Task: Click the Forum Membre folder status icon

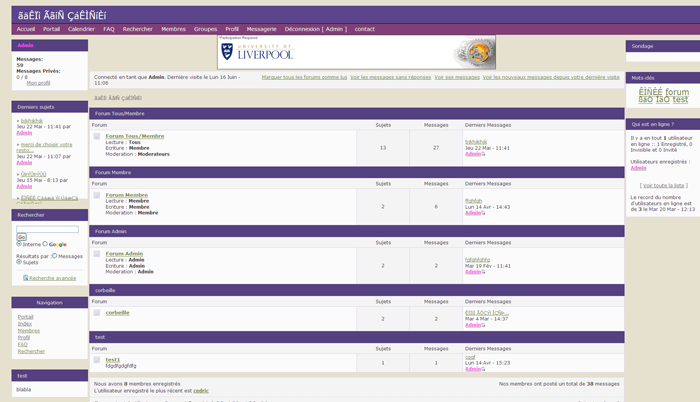Action: click(x=96, y=195)
